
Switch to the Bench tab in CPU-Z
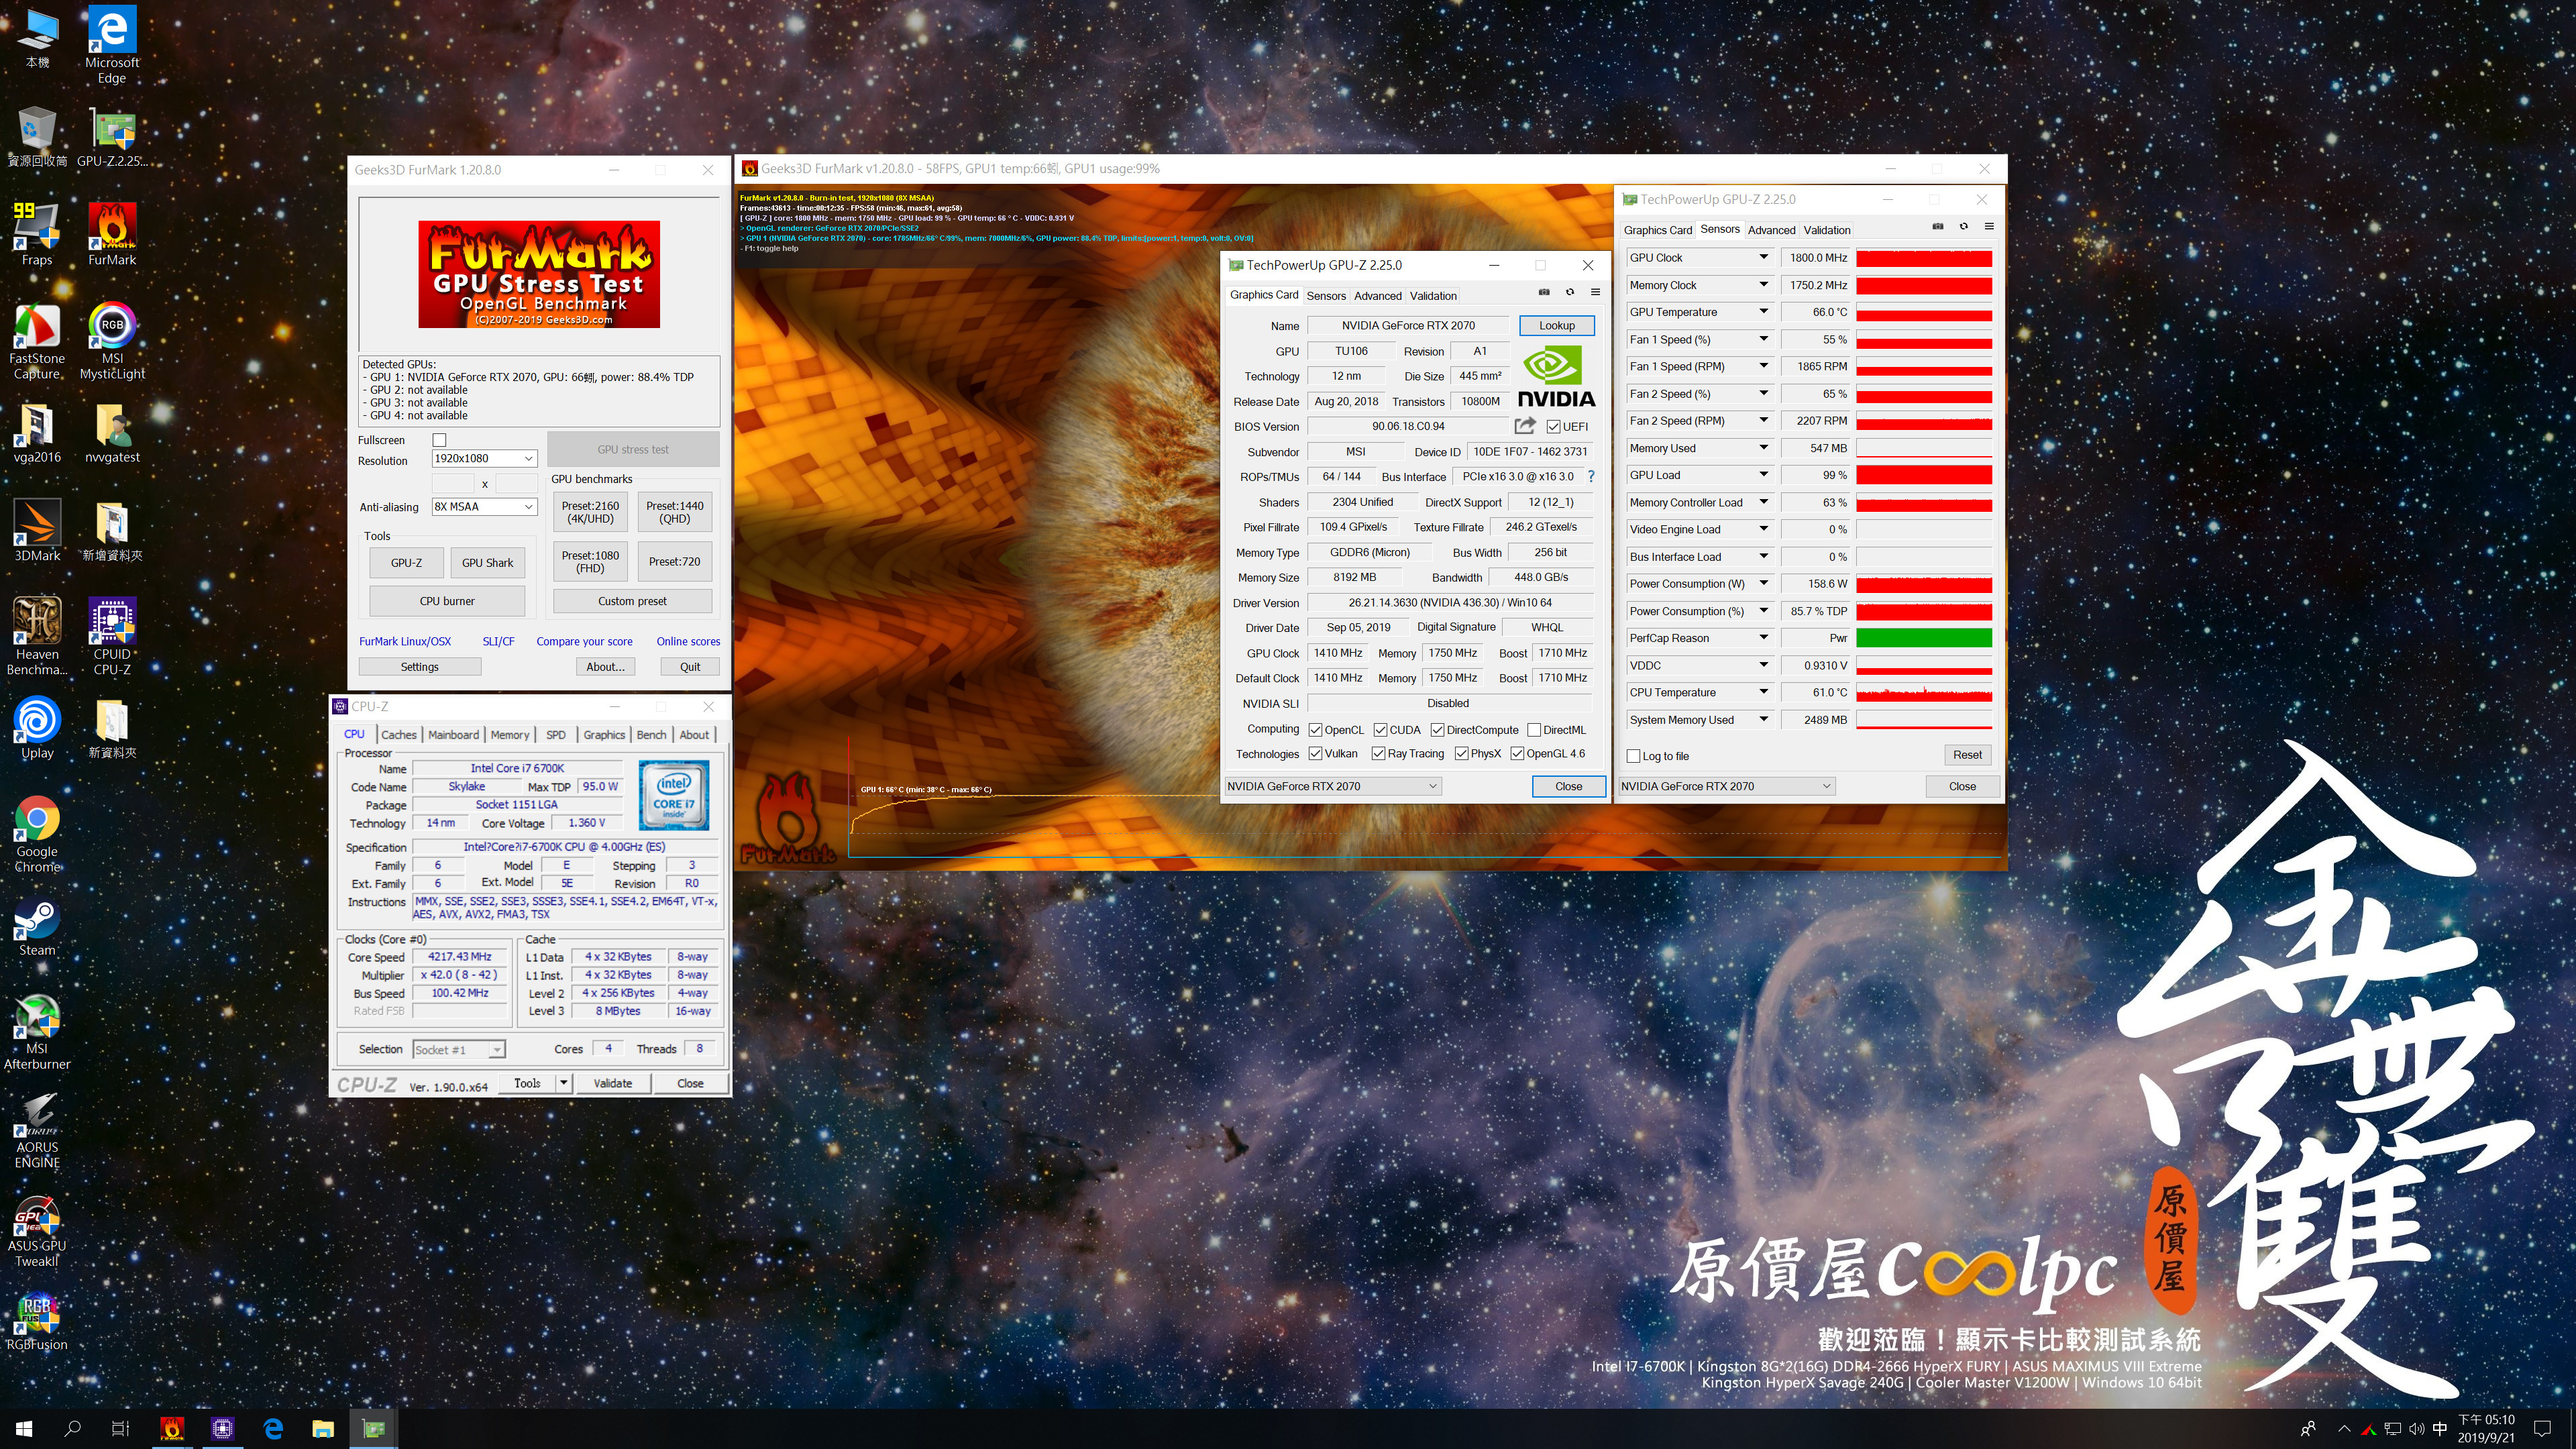[x=651, y=734]
